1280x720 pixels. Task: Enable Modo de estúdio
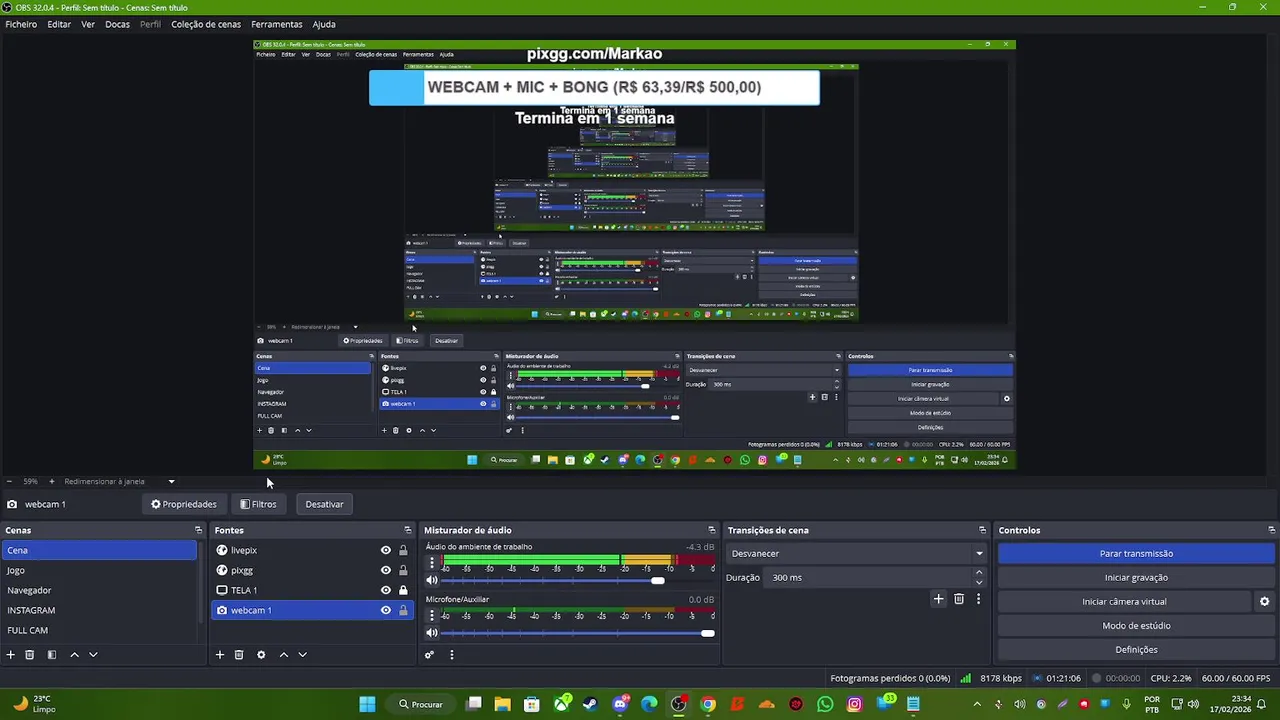[1136, 626]
